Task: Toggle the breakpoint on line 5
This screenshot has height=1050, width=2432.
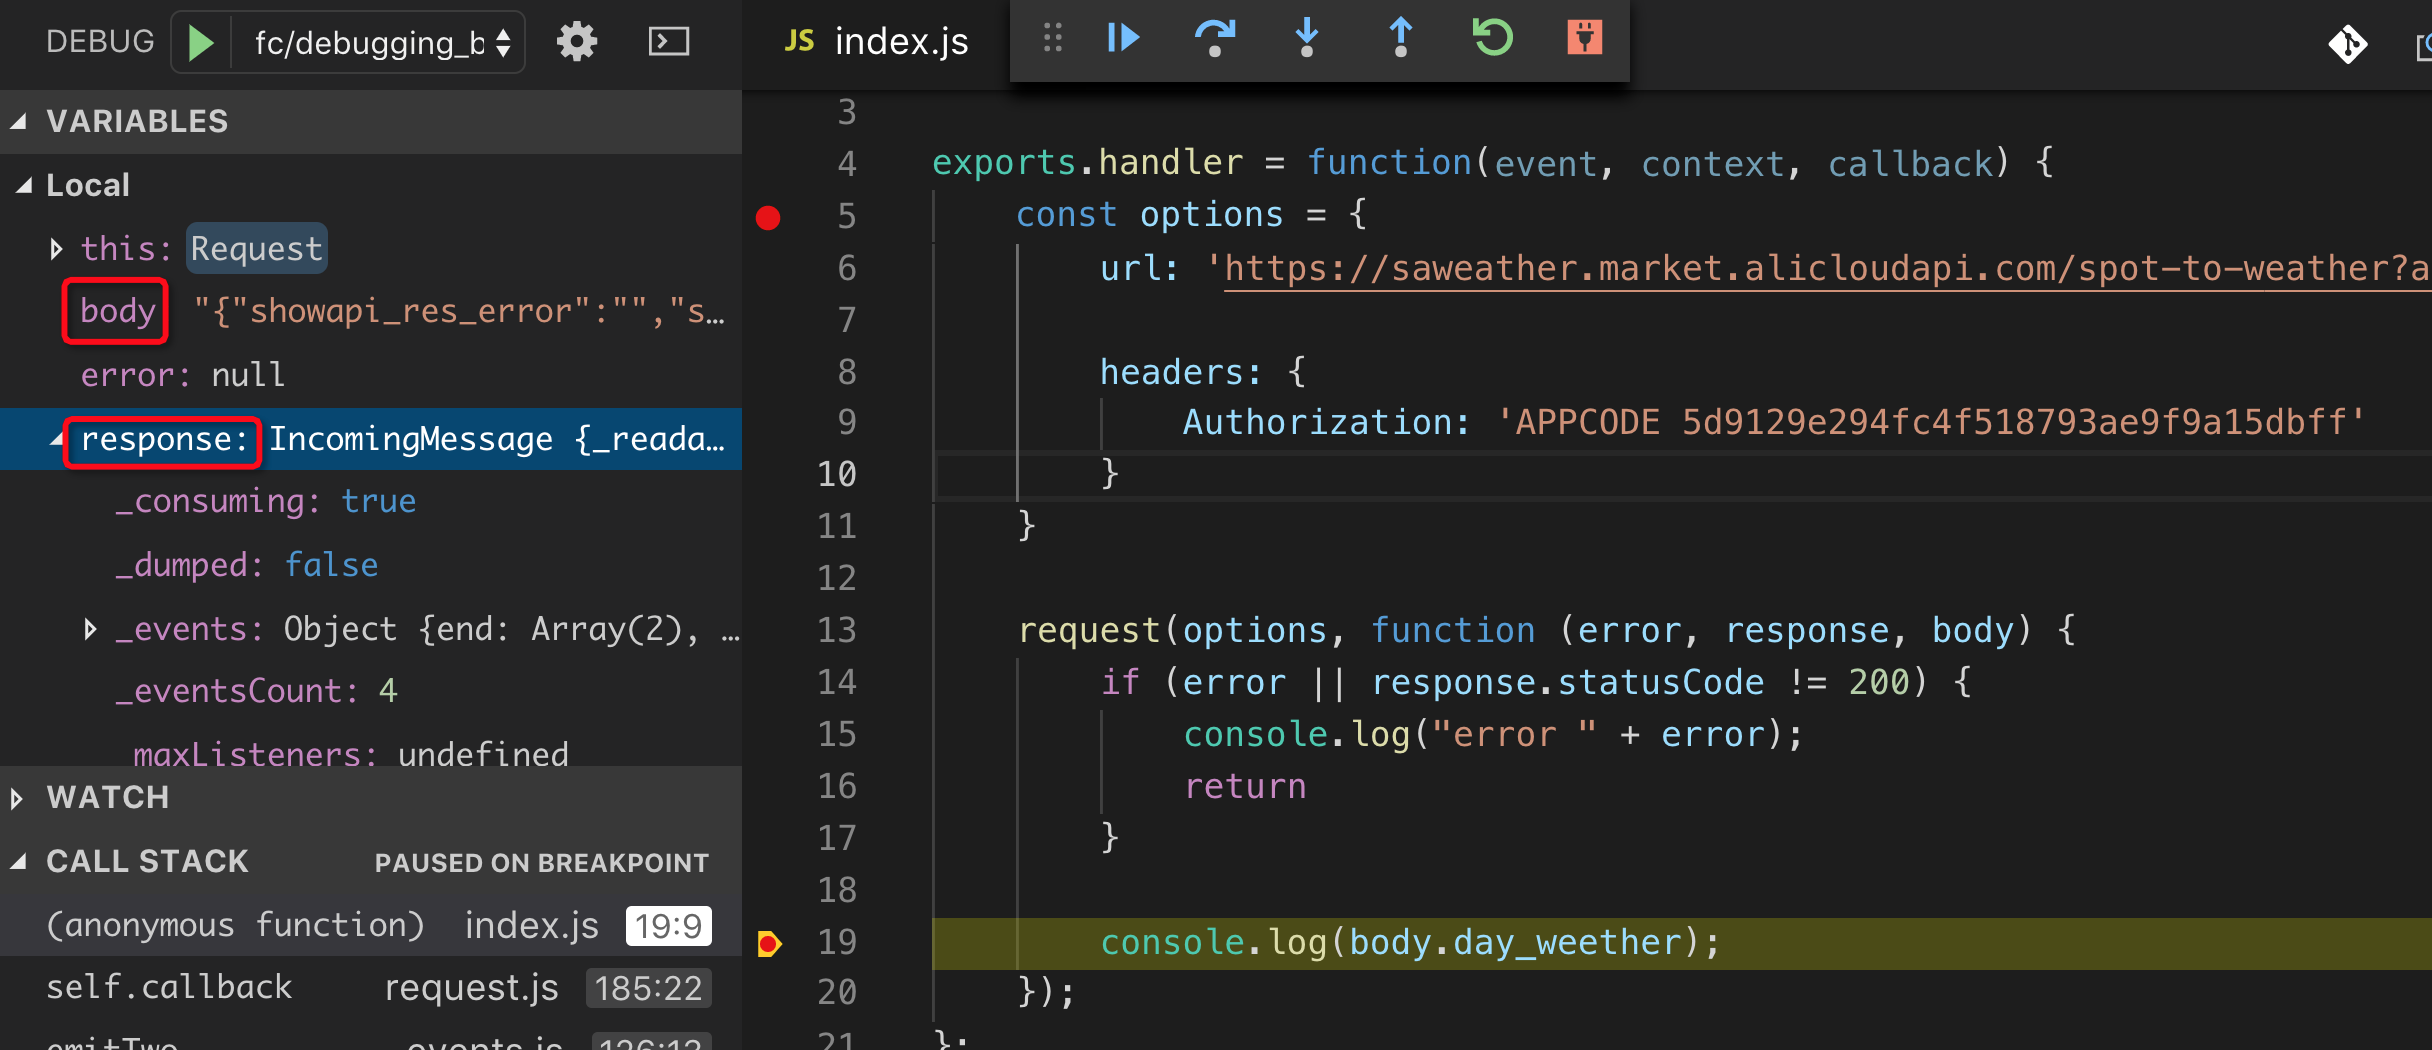Action: tap(768, 217)
